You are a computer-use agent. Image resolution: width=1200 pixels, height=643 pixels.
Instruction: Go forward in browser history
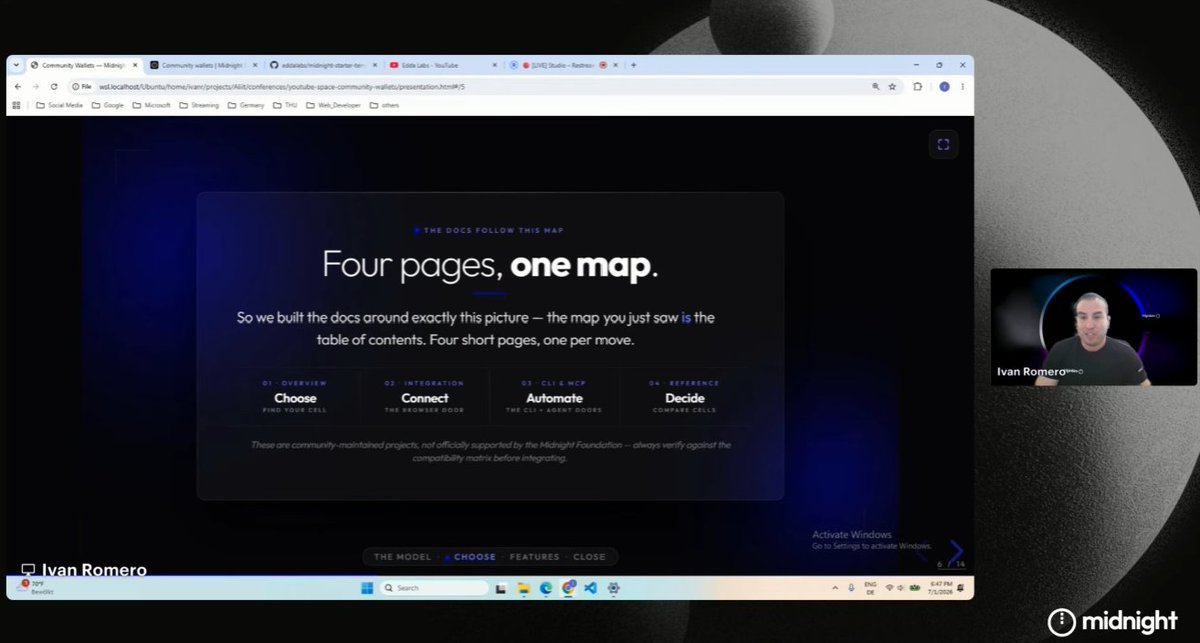(36, 87)
